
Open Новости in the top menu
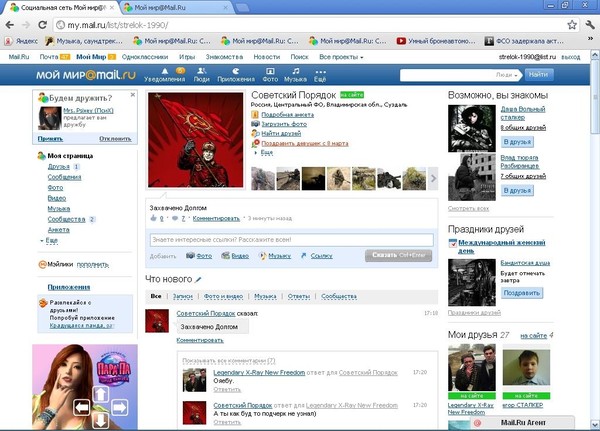pos(267,57)
